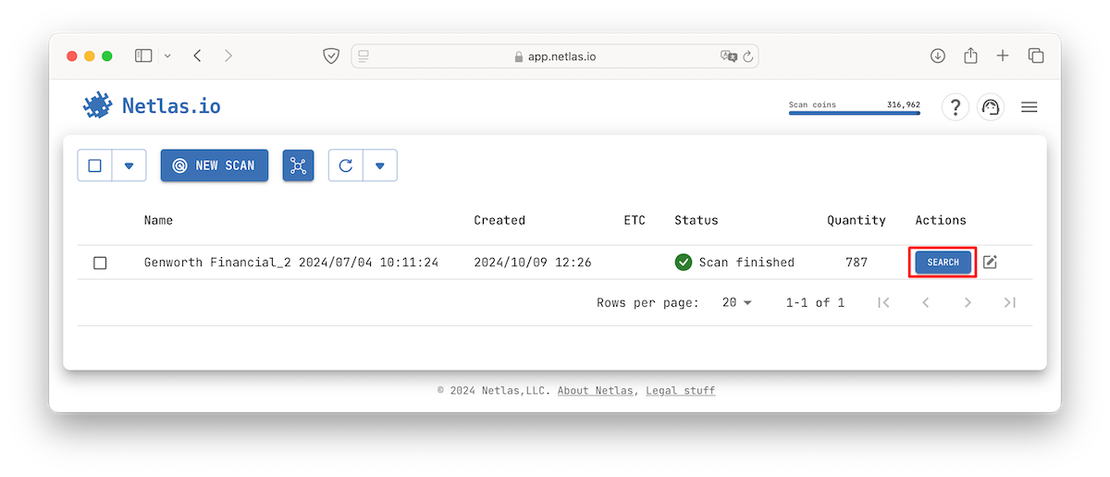Screen dimensions: 1110x477
Task: Click the Safari downloads icon
Action: [937, 56]
